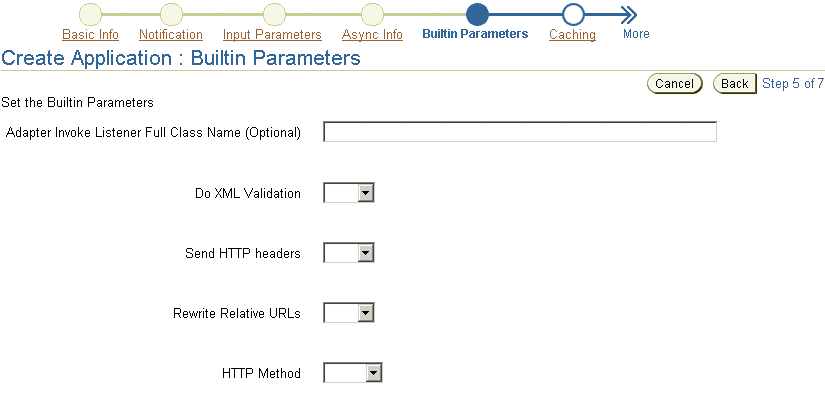
Task: Click the Async Info step circle
Action: tap(372, 15)
